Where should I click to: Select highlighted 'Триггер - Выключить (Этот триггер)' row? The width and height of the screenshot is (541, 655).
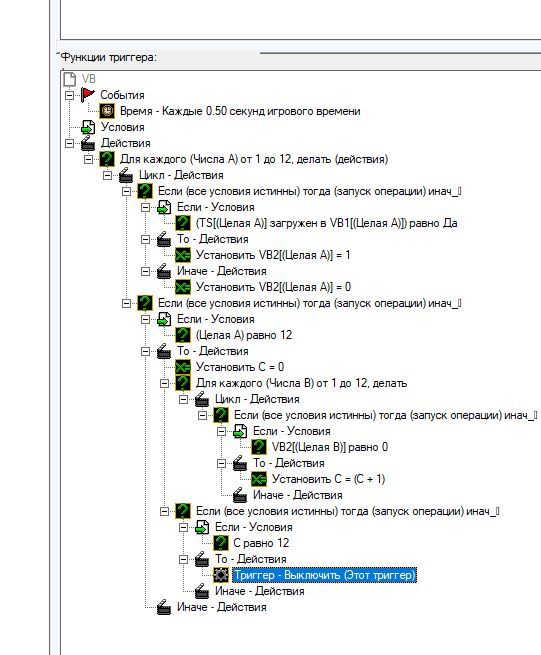coord(325,575)
